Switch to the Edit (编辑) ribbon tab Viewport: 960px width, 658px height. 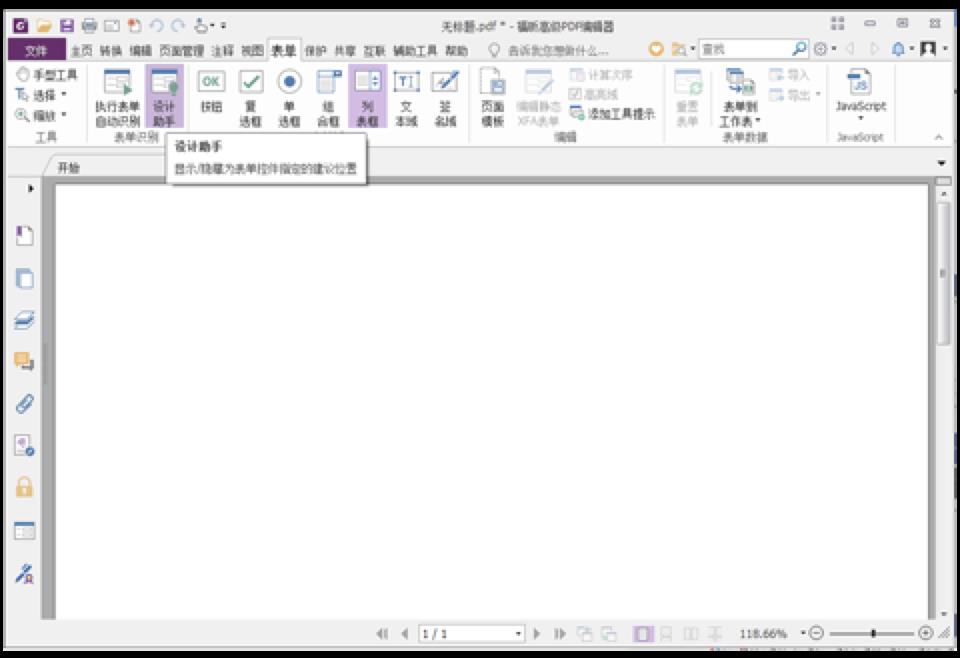tap(140, 50)
